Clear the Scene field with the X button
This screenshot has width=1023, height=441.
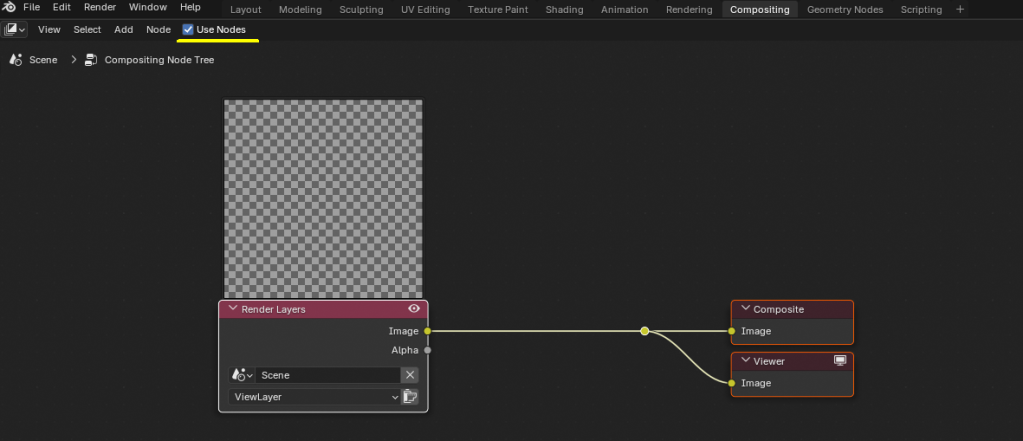click(409, 375)
